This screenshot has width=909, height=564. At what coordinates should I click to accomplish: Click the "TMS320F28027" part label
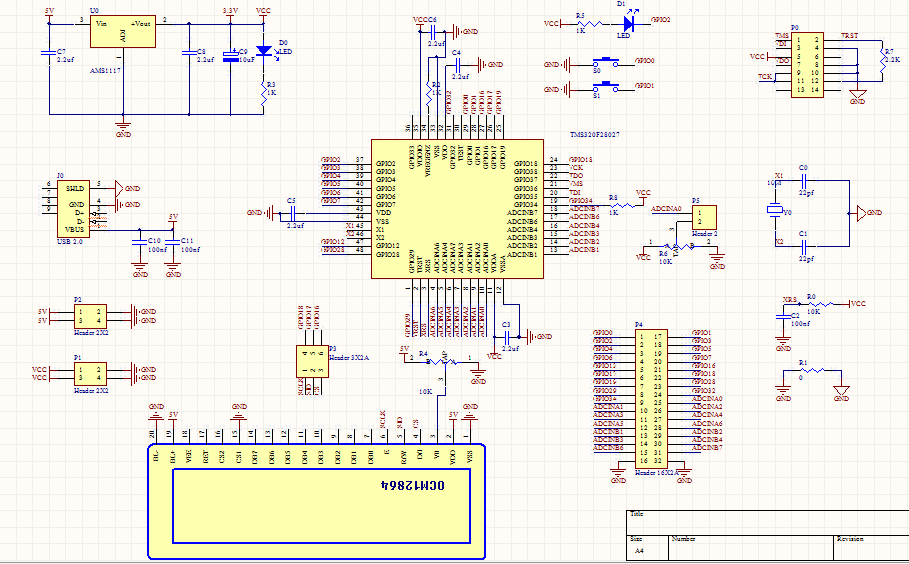(x=595, y=134)
